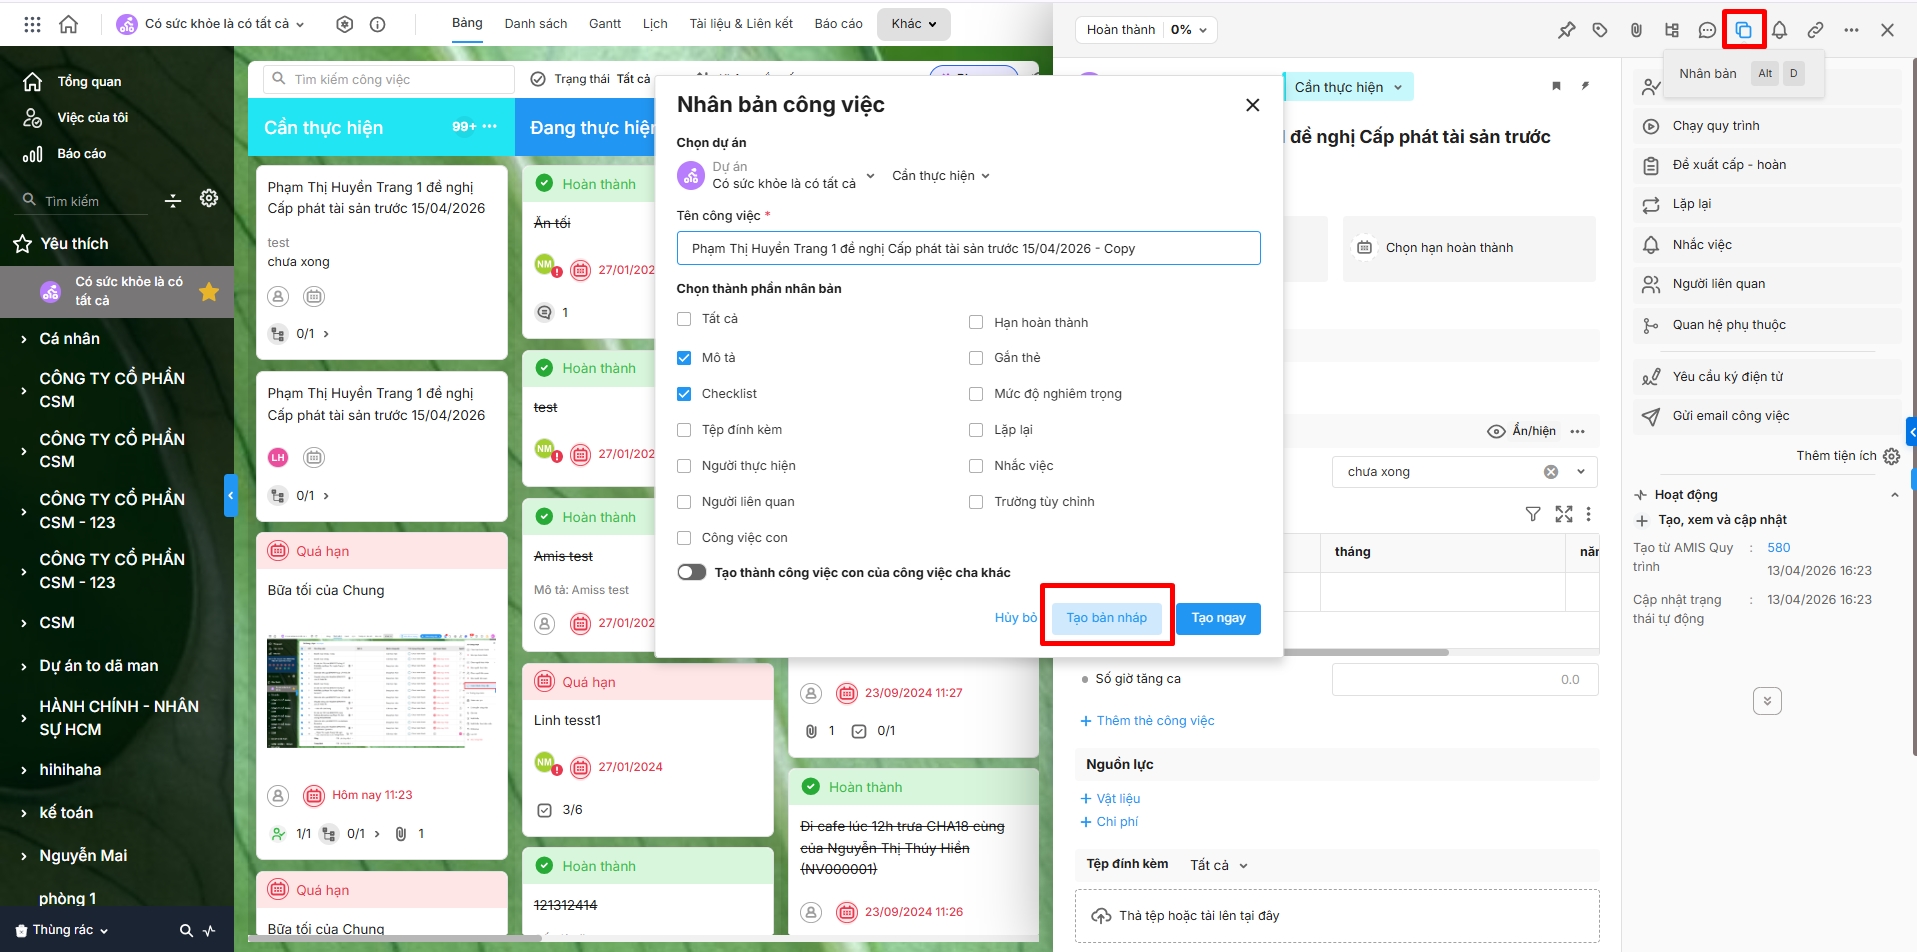This screenshot has height=952, width=1917.
Task: Open more options ellipsis in task toolbar
Action: coord(1852,30)
